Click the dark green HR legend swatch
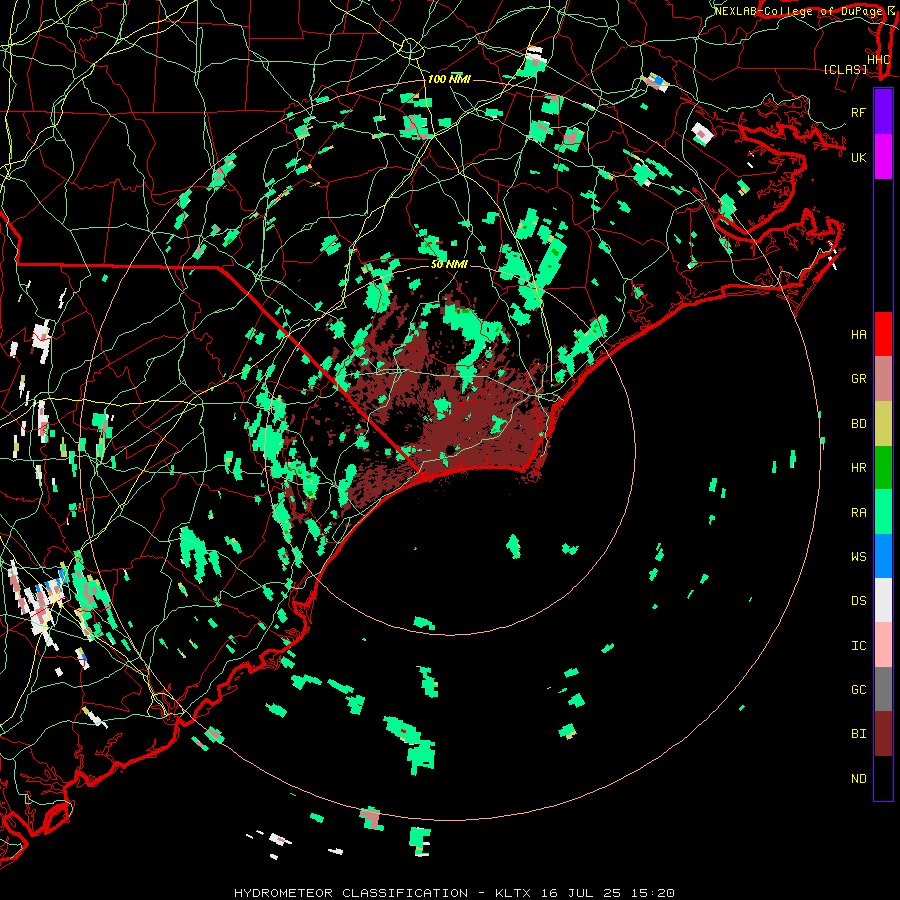The height and width of the screenshot is (900, 900). (883, 468)
